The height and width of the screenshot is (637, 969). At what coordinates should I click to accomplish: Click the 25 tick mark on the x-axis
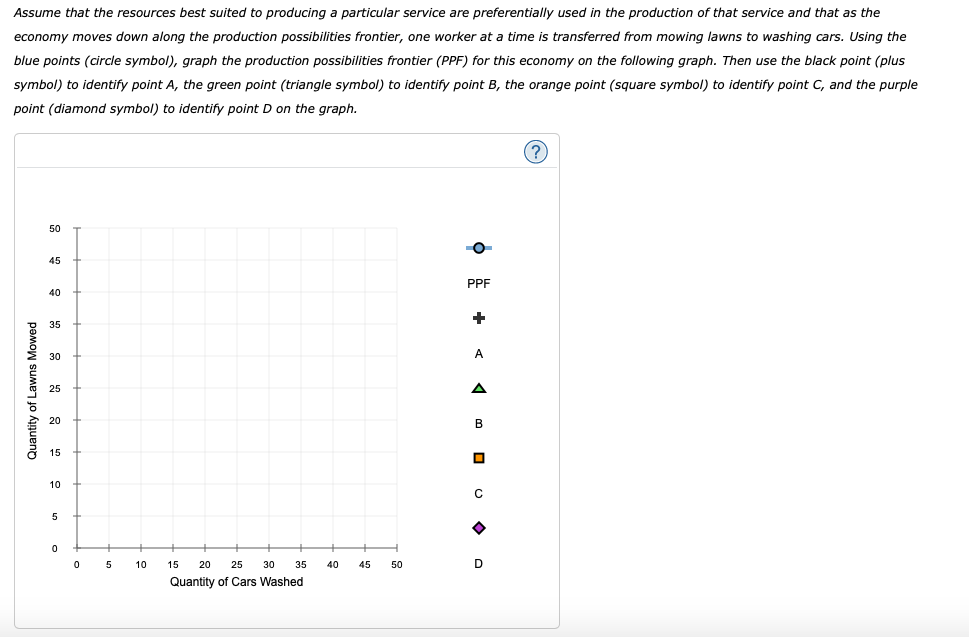[236, 548]
